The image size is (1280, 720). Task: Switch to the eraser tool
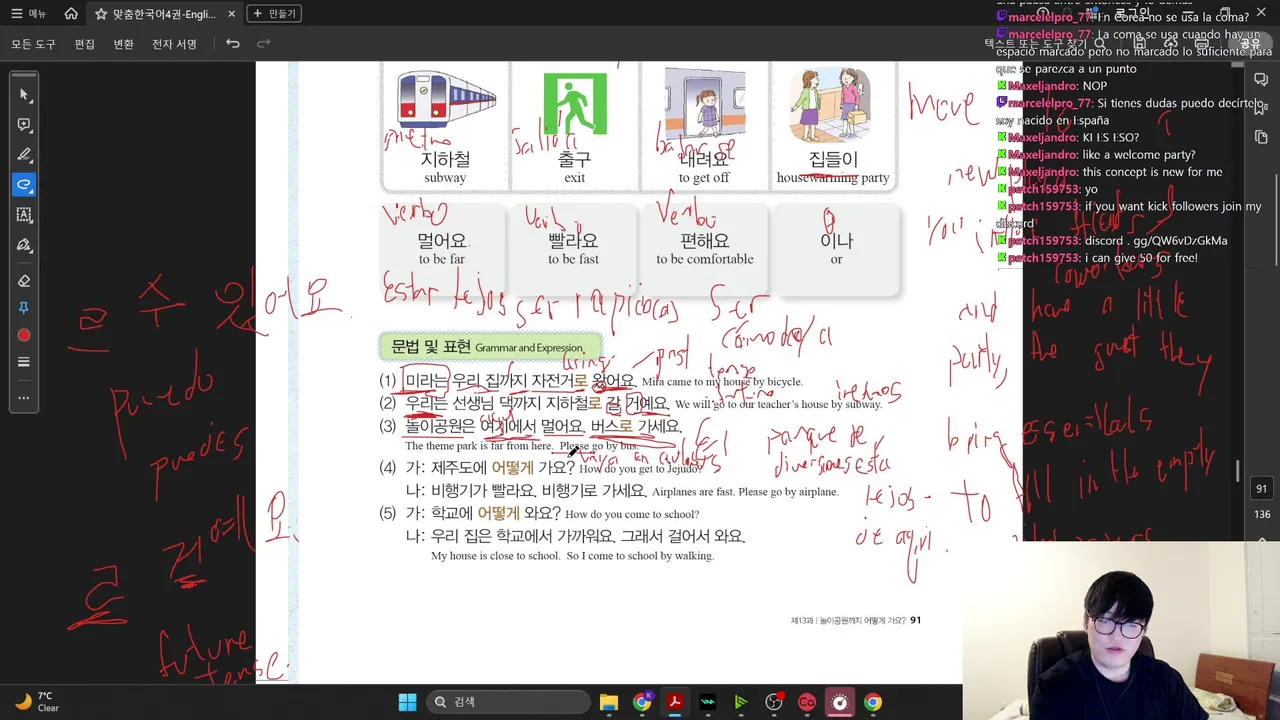[24, 281]
